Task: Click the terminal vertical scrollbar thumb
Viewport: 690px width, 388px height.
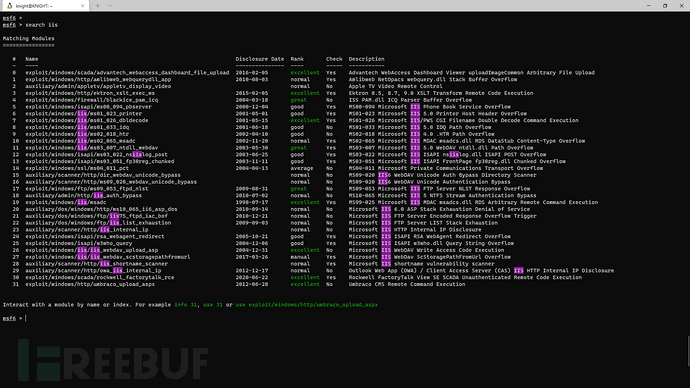Action: (688, 351)
